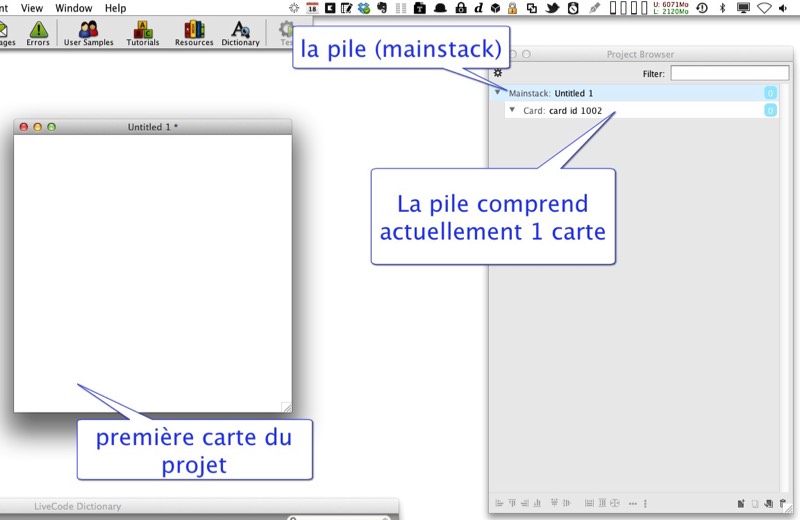Open the Help menu
The width and height of the screenshot is (800, 520).
[115, 8]
